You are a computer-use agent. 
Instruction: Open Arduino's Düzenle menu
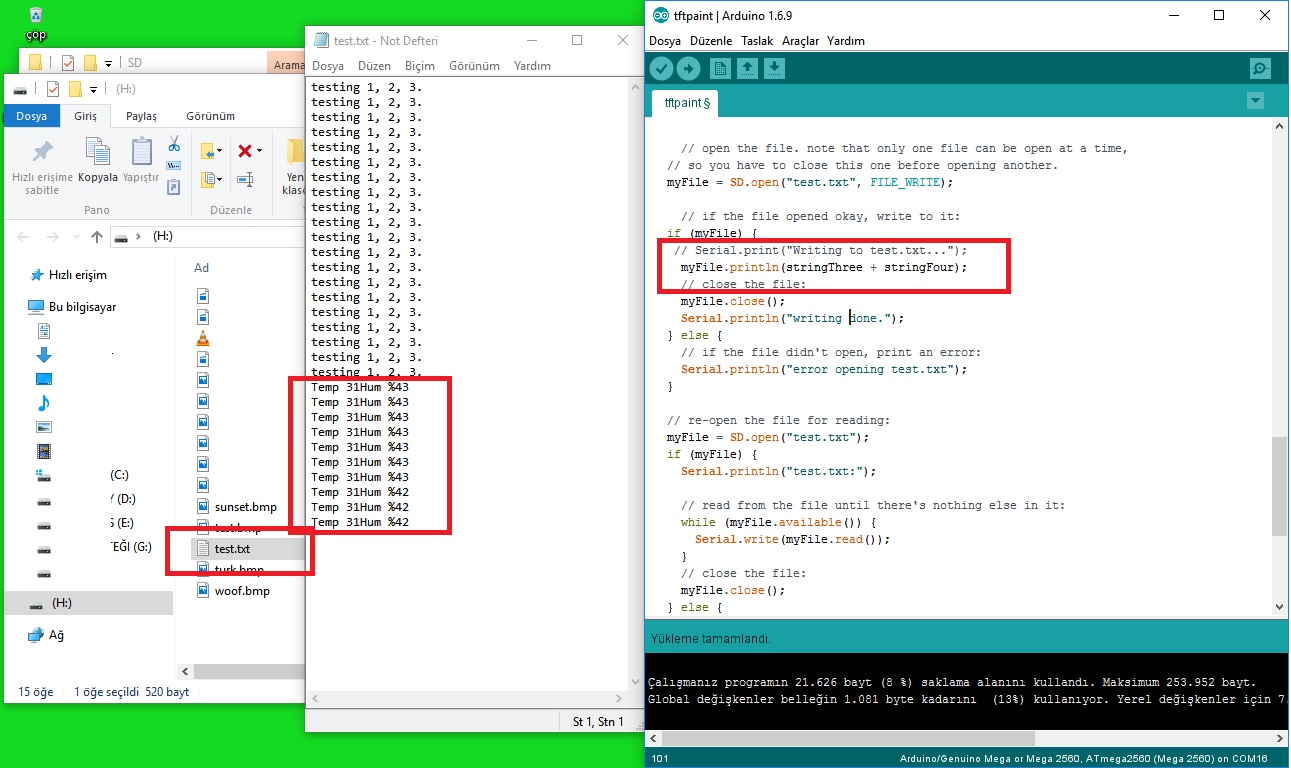711,41
